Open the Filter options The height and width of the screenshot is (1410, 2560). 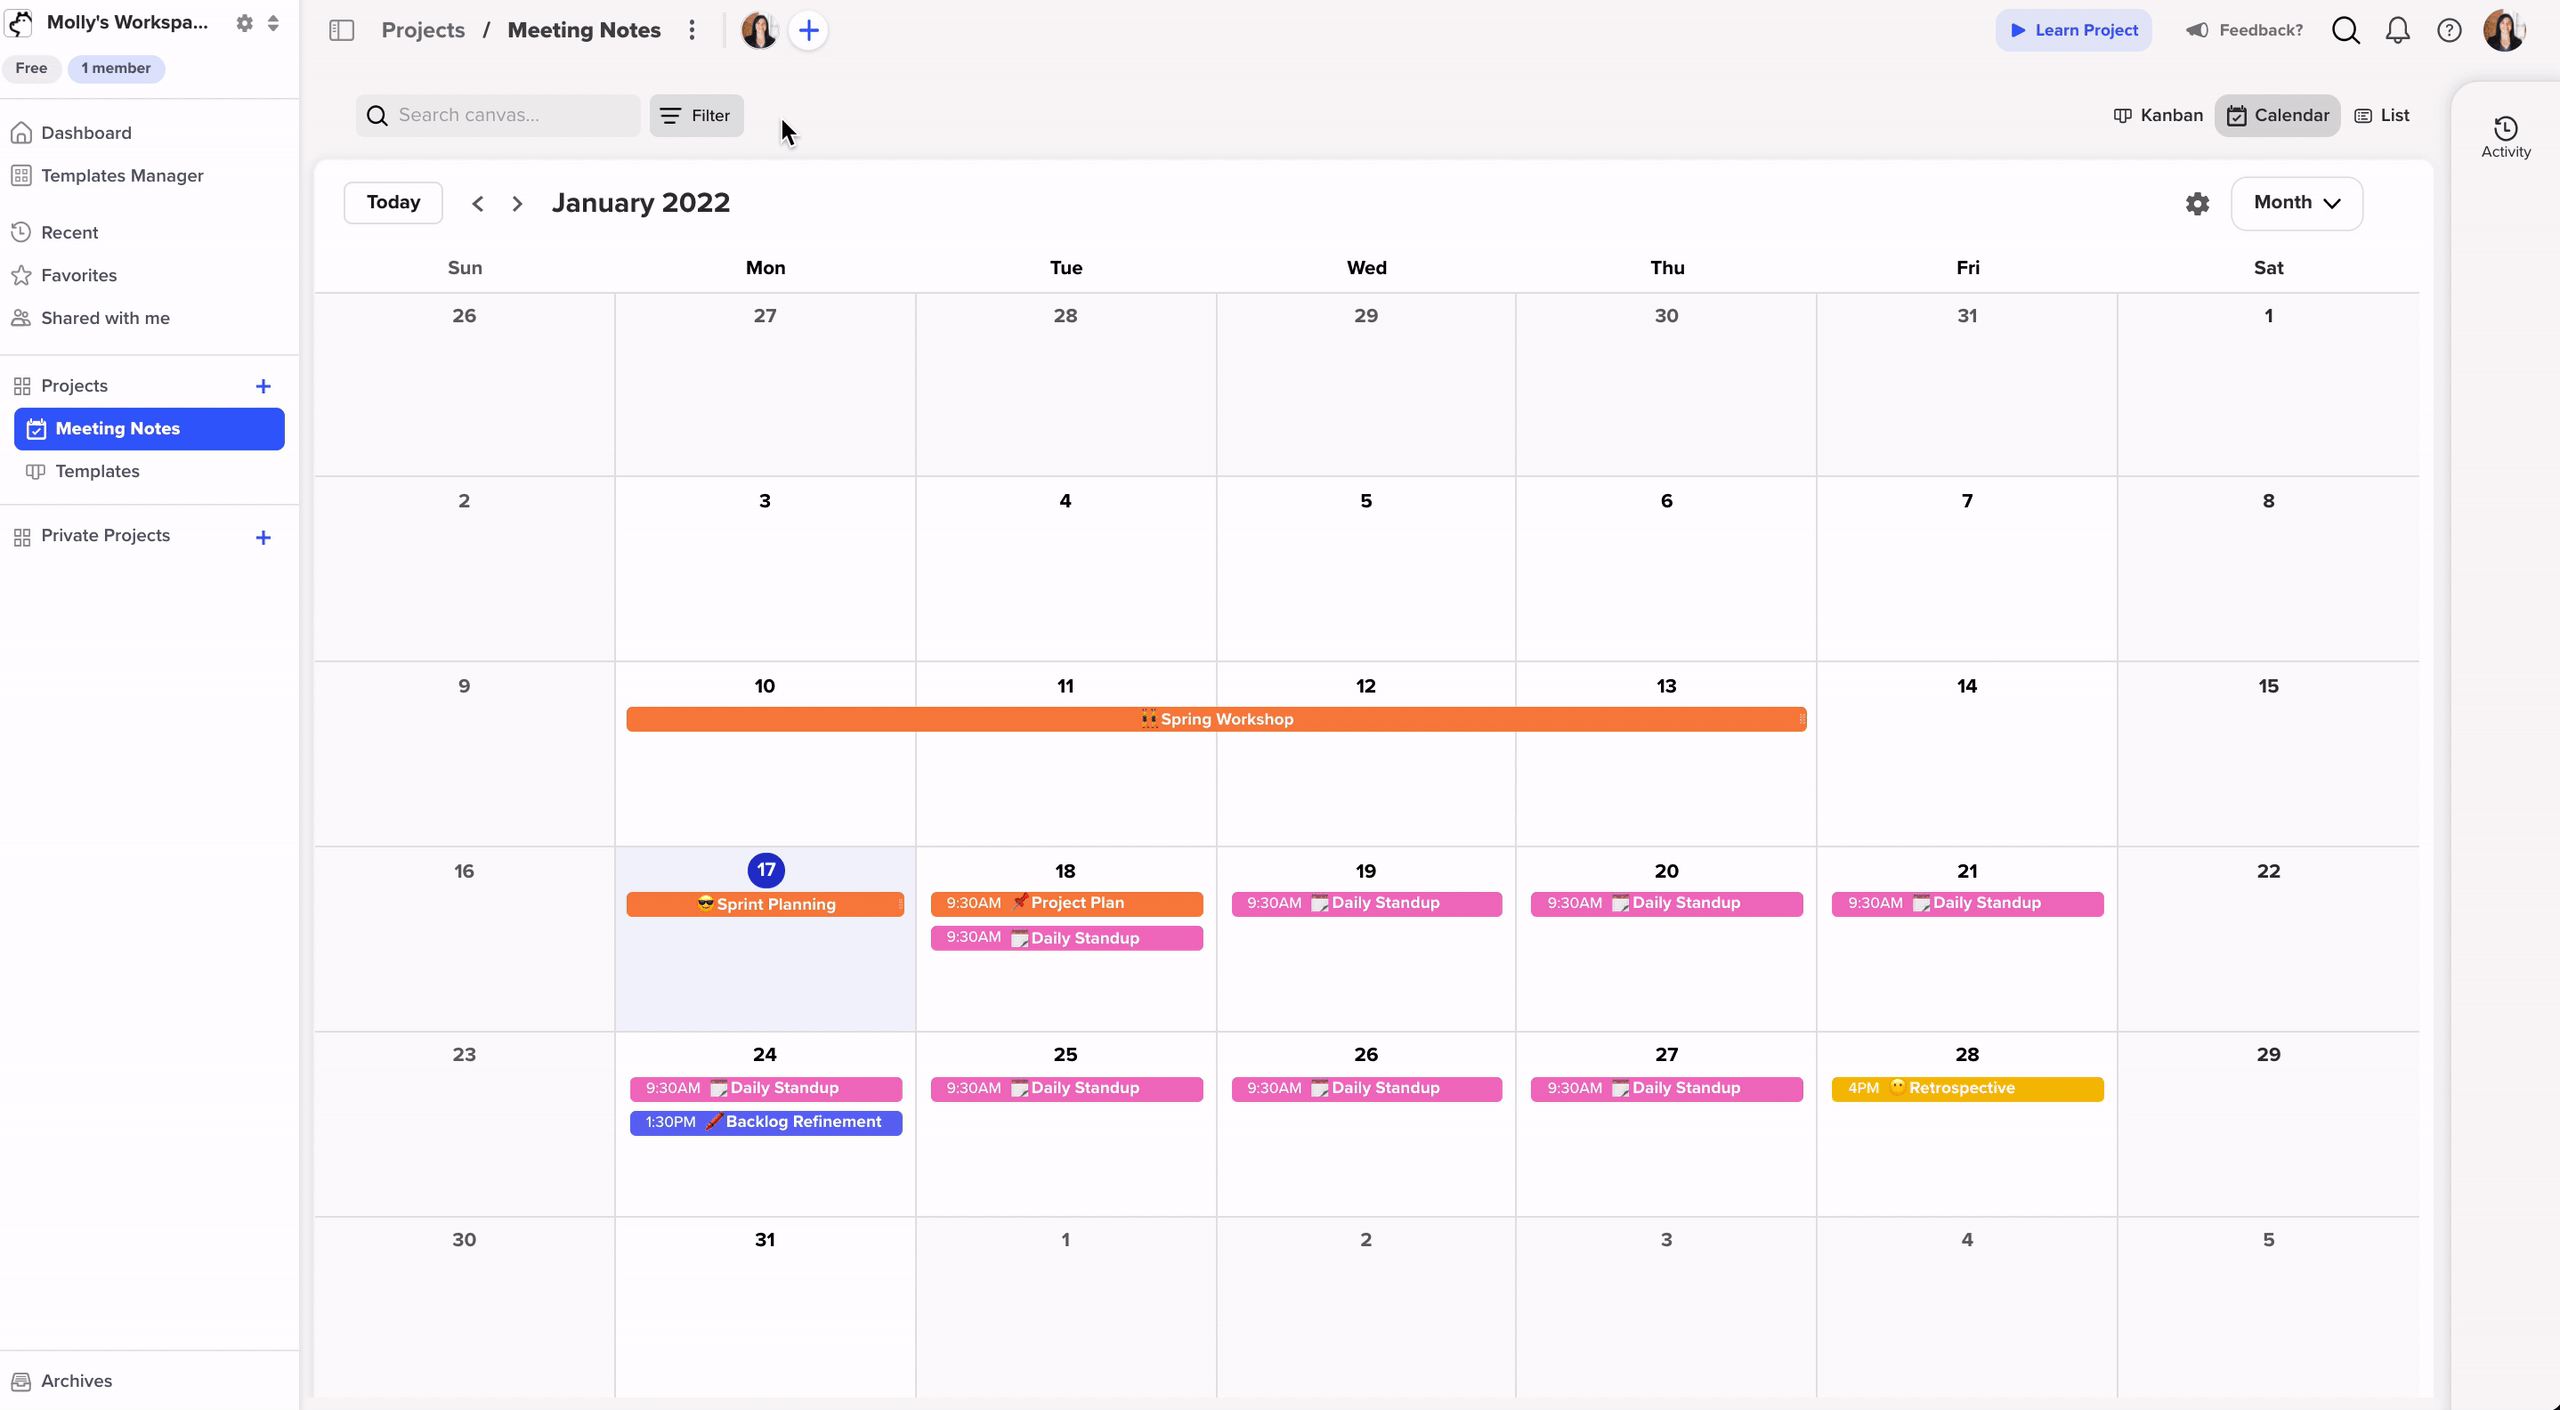coord(696,115)
